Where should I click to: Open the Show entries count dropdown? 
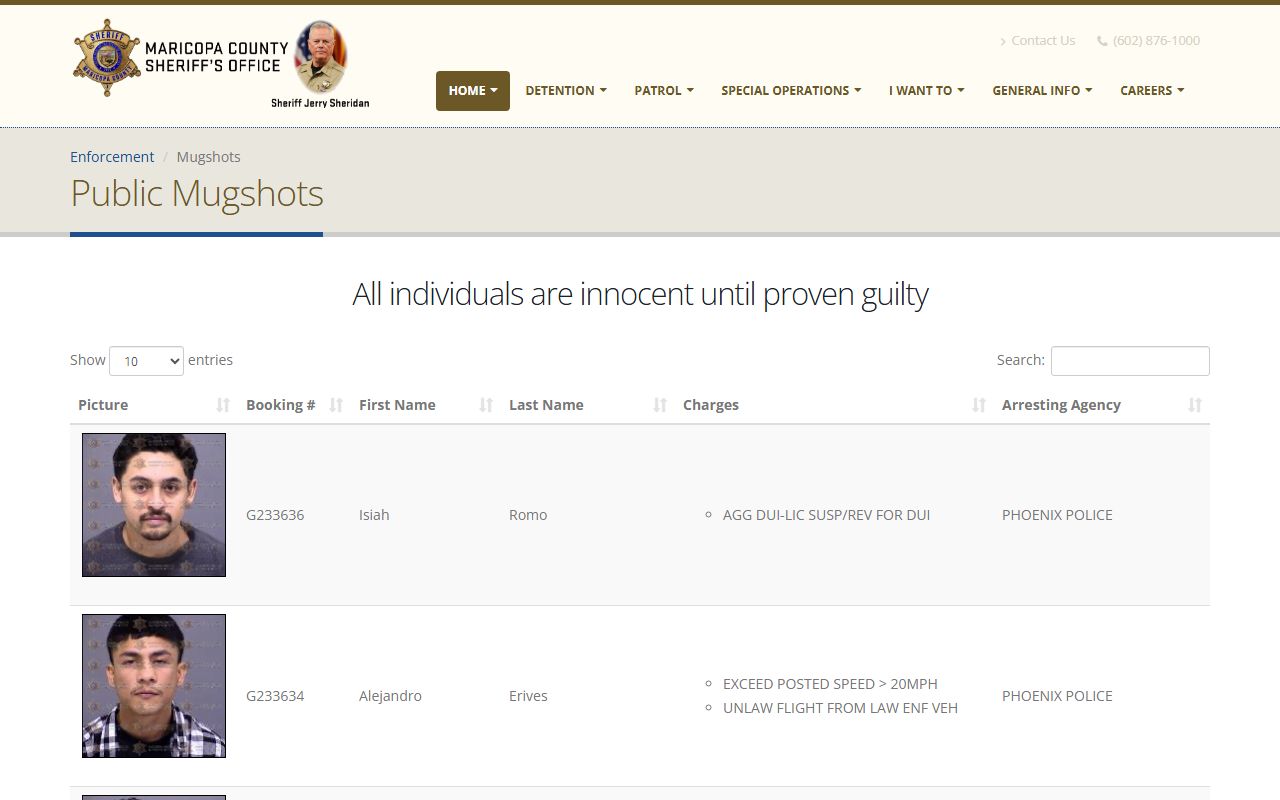(x=146, y=361)
